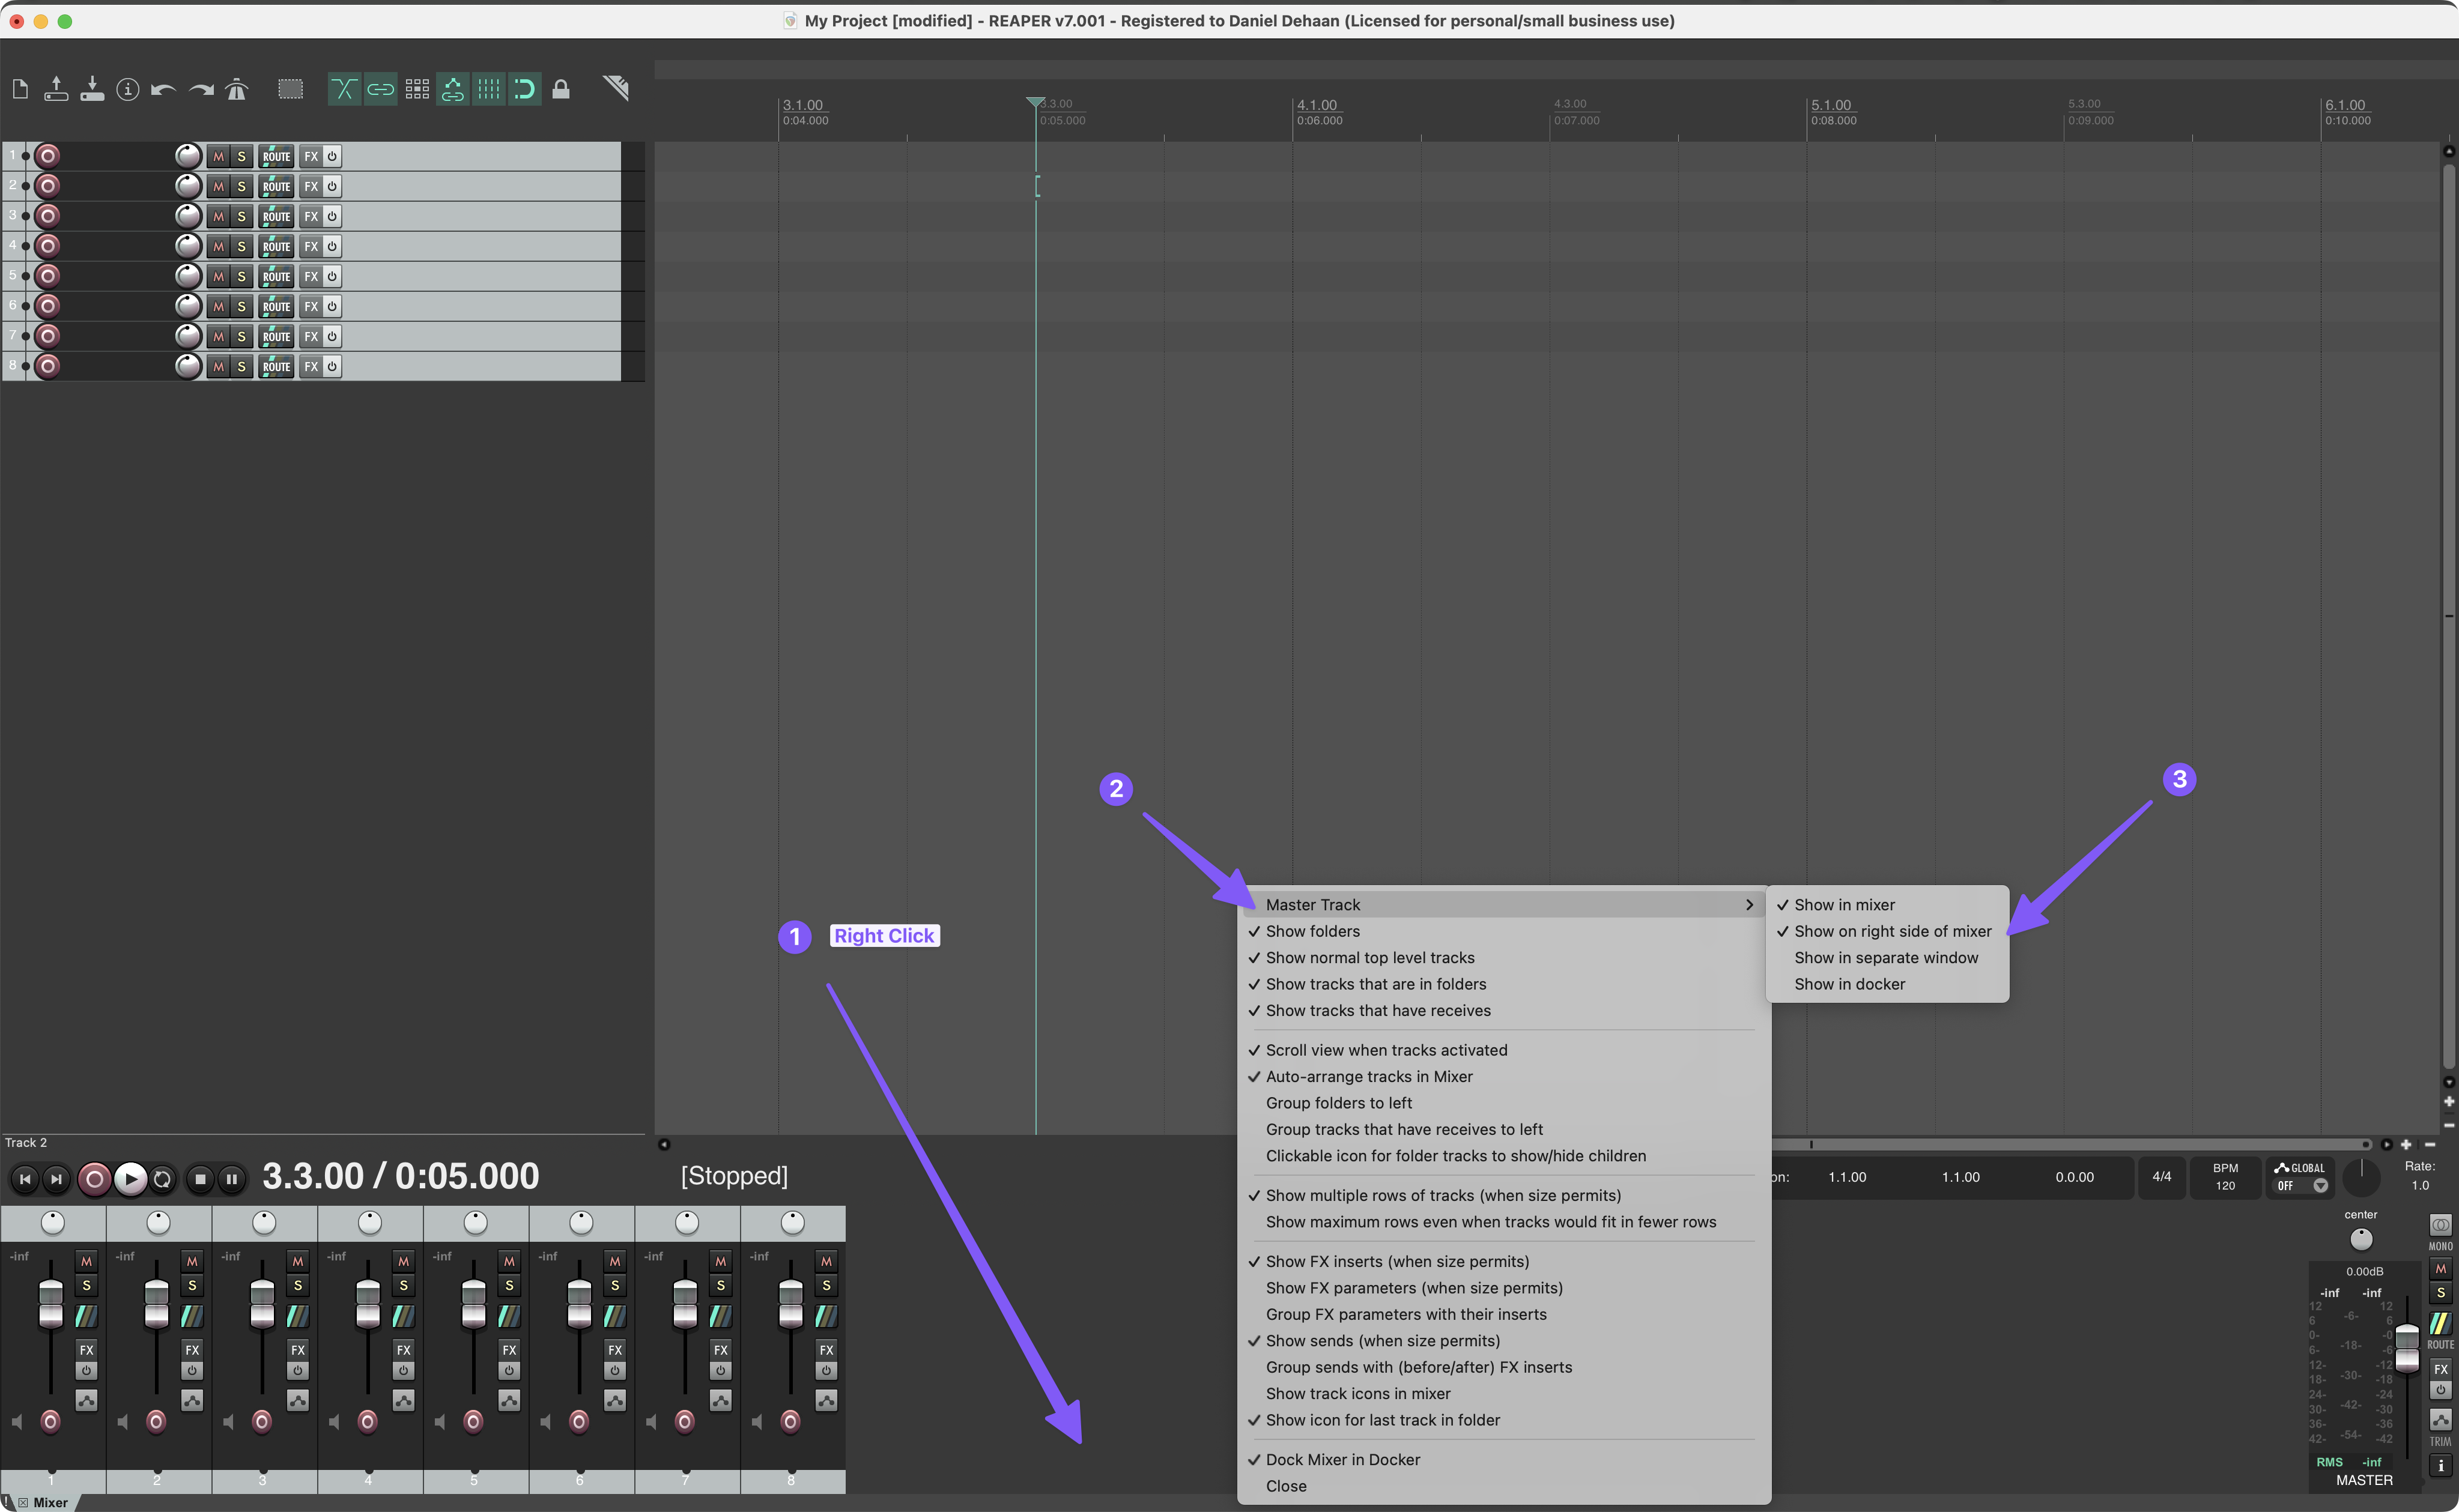This screenshot has height=1512, width=2459.
Task: Toggle snap magnet icon in toolbar
Action: (525, 90)
